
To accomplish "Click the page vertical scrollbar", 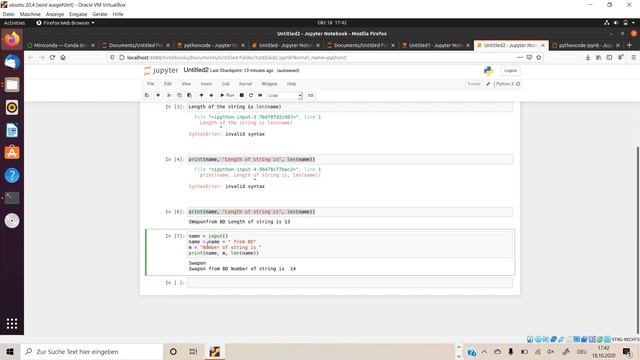I will coord(638,239).
